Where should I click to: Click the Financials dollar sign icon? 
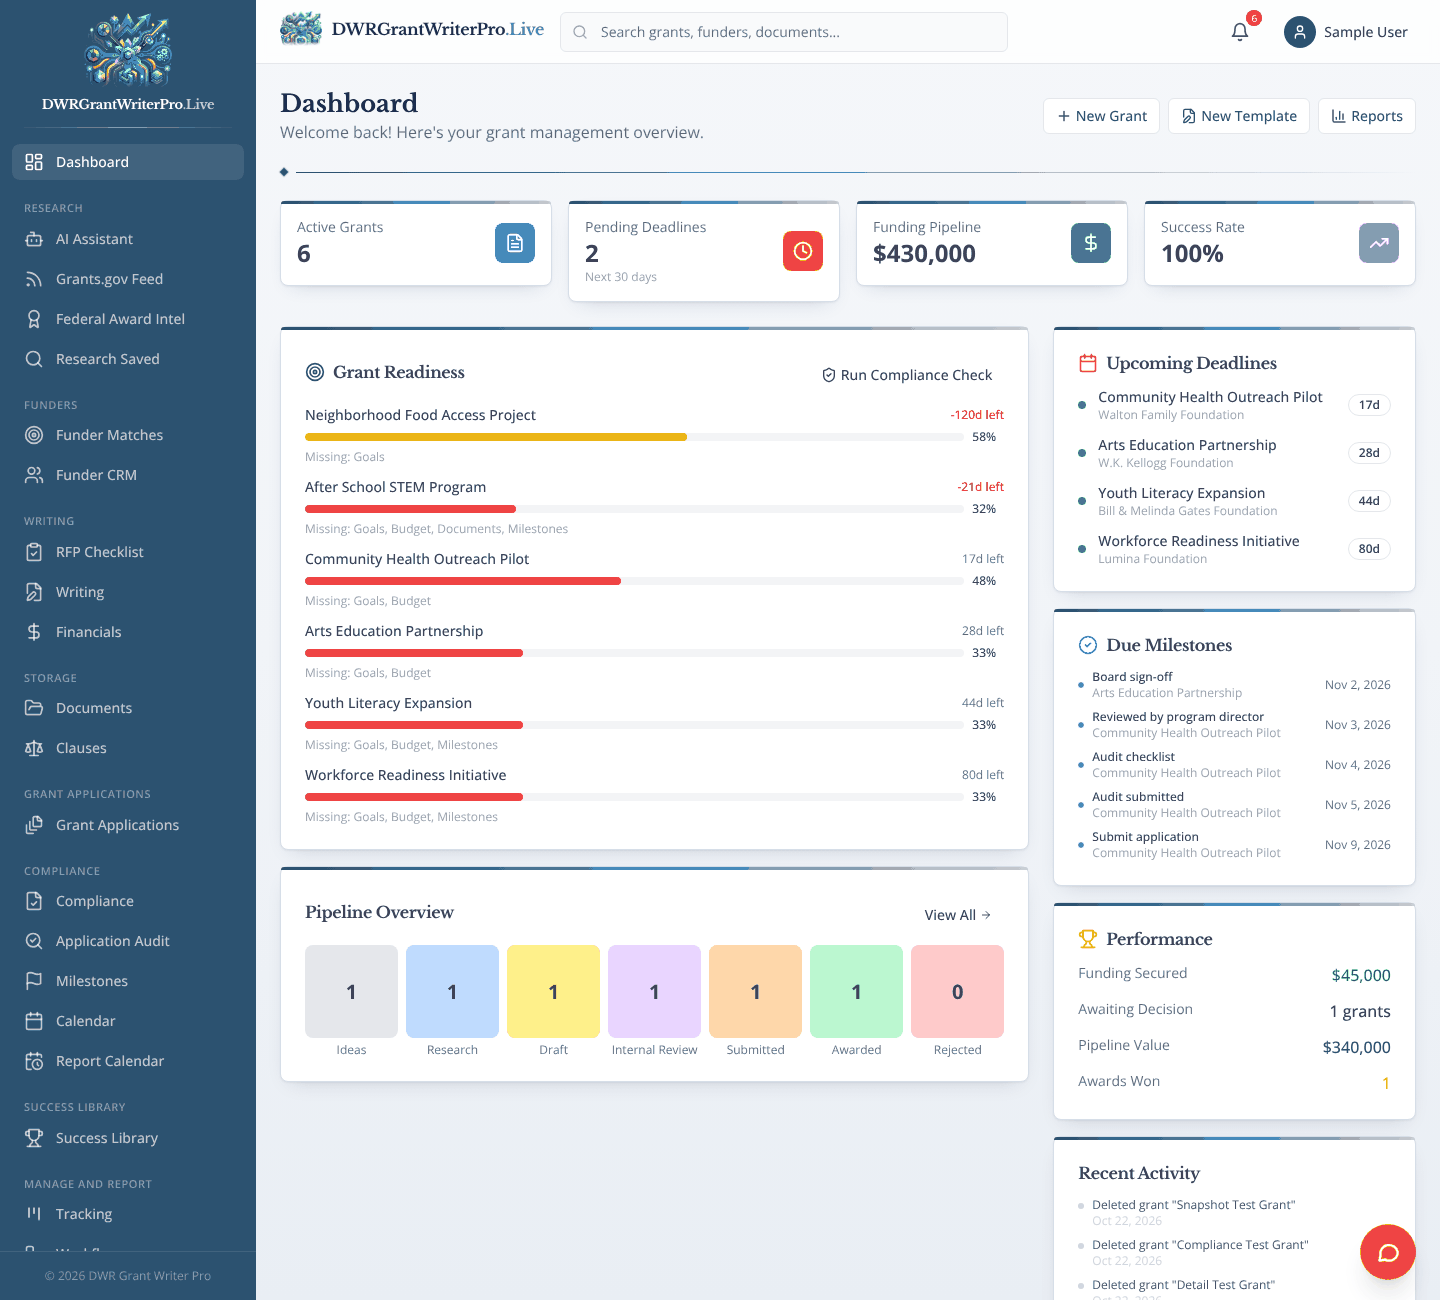point(34,632)
